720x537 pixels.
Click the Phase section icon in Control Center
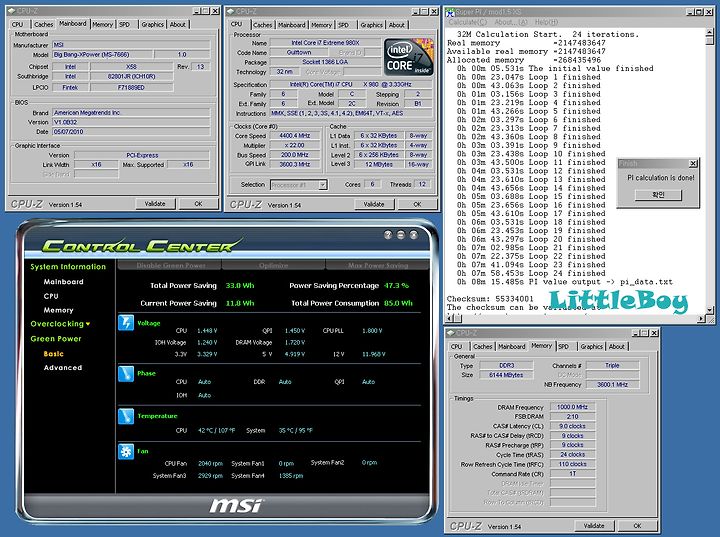coord(126,373)
